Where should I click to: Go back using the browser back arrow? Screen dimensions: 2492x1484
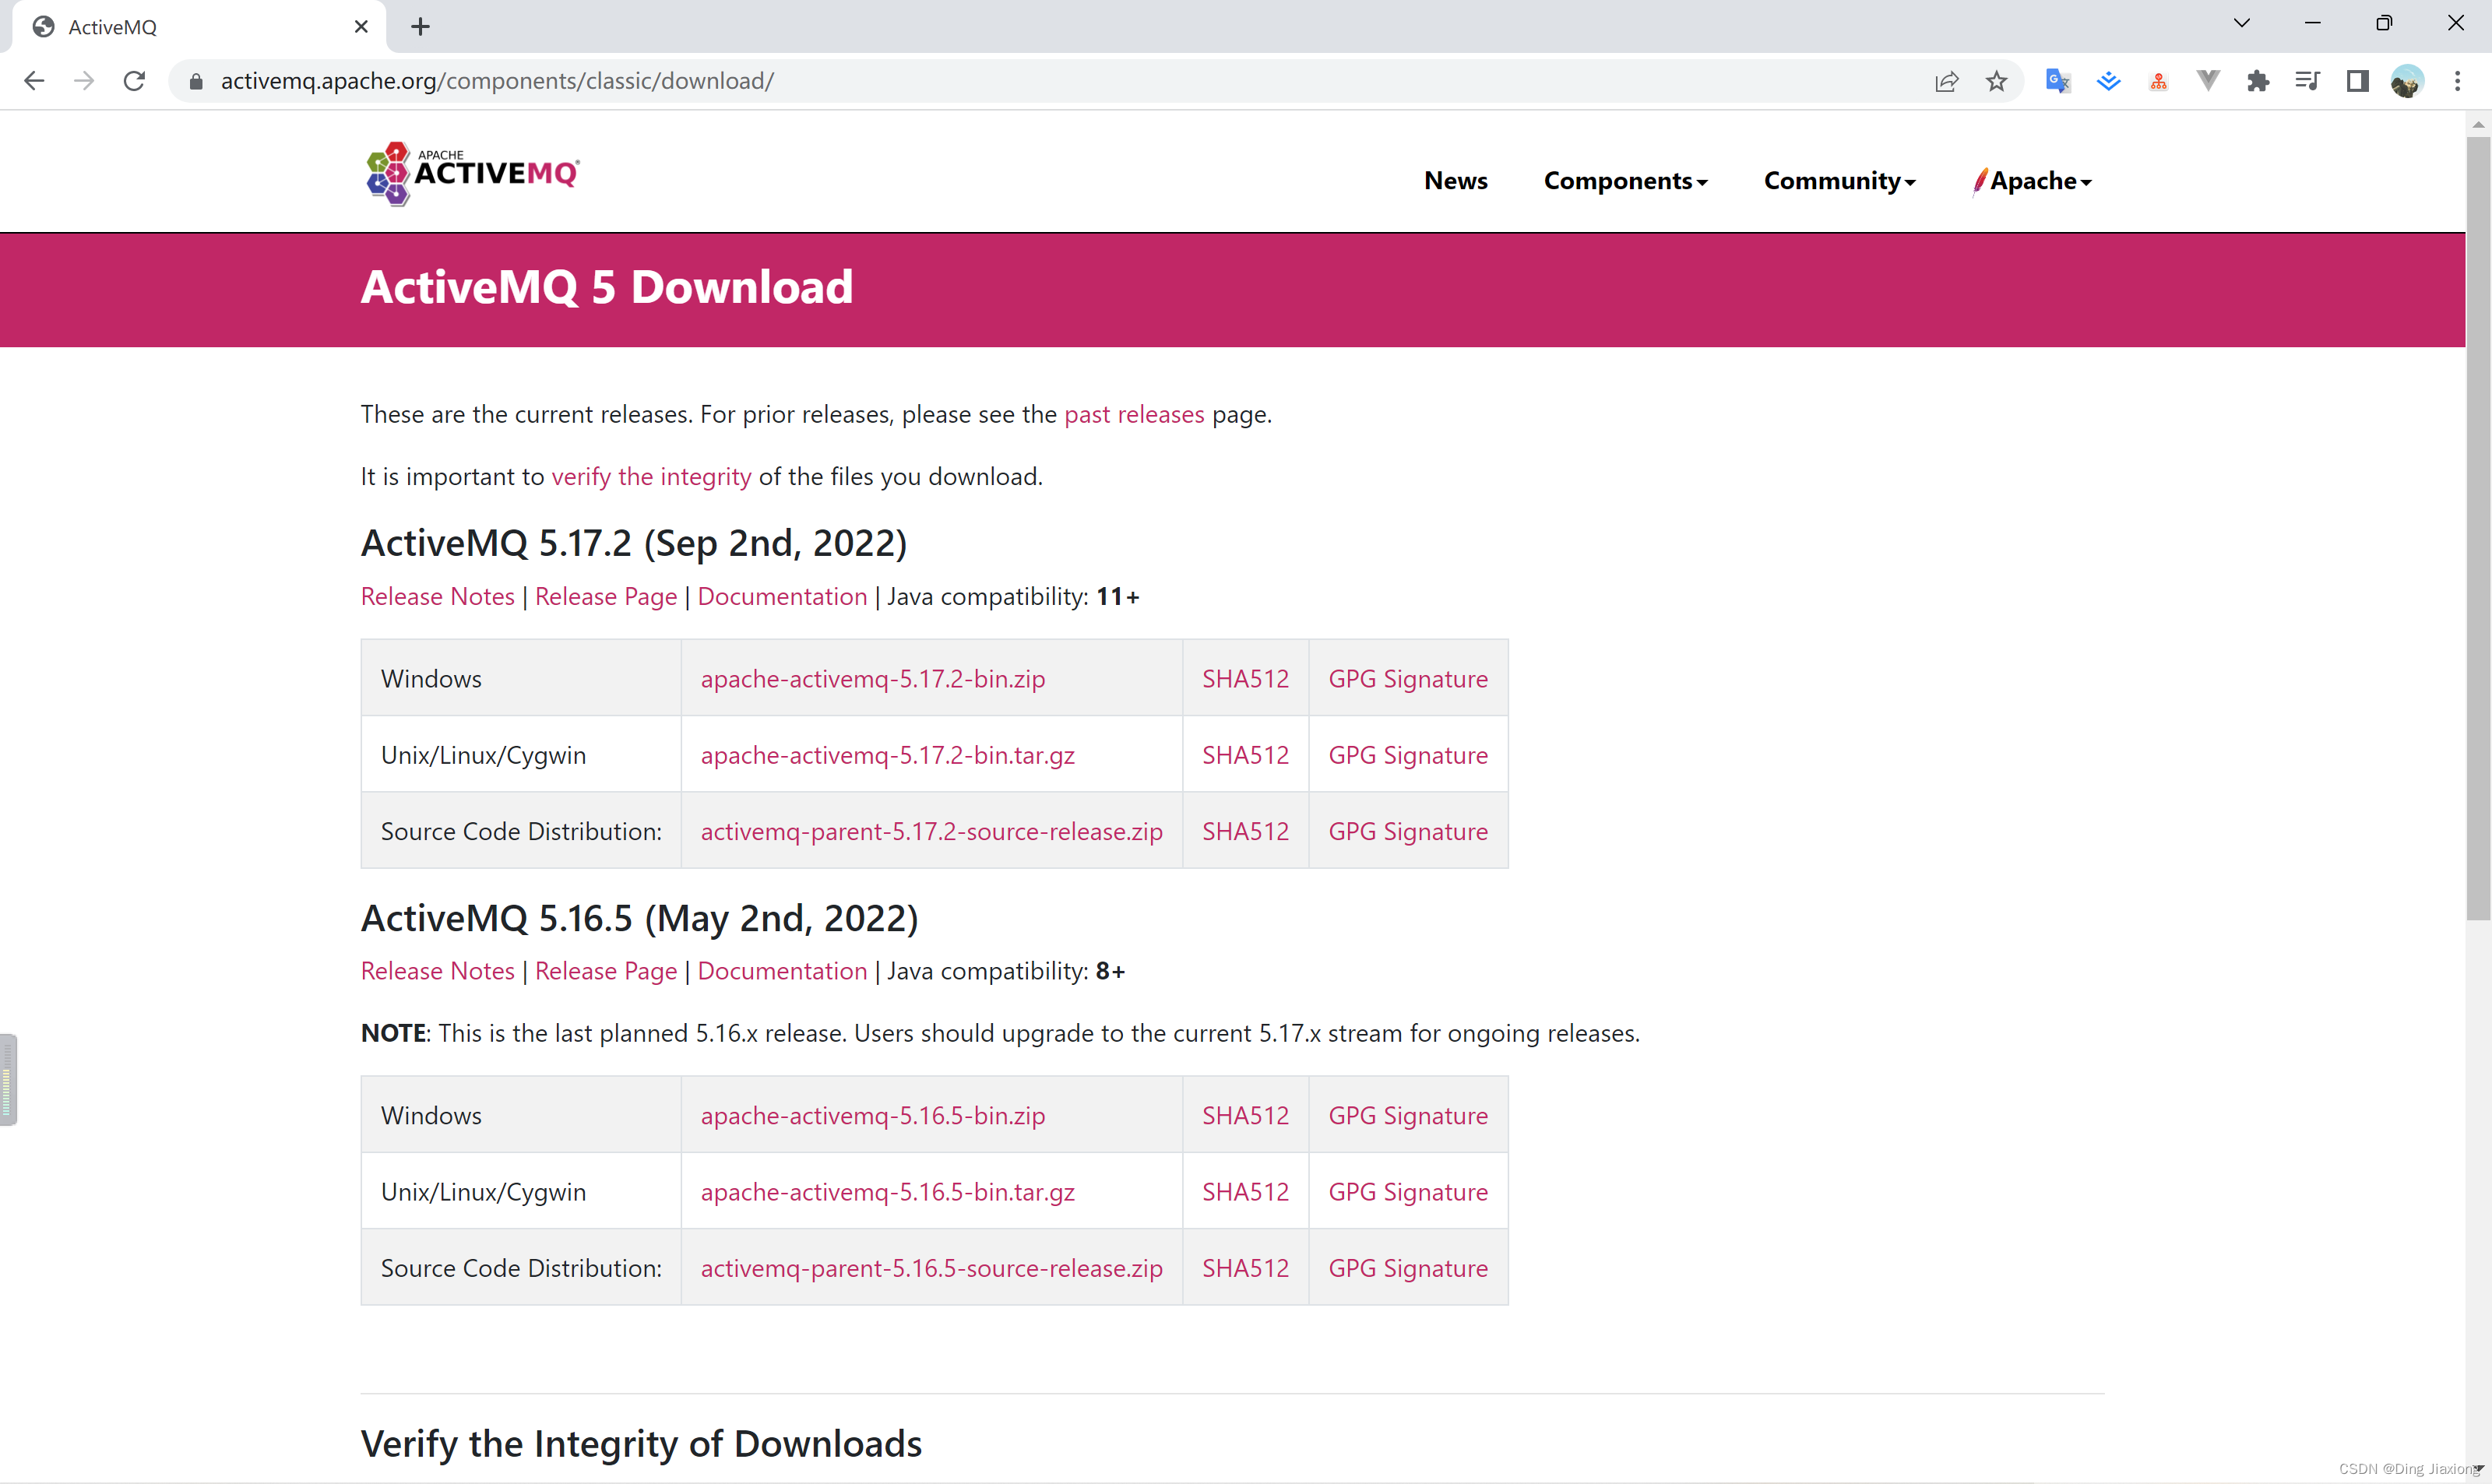coord(34,81)
